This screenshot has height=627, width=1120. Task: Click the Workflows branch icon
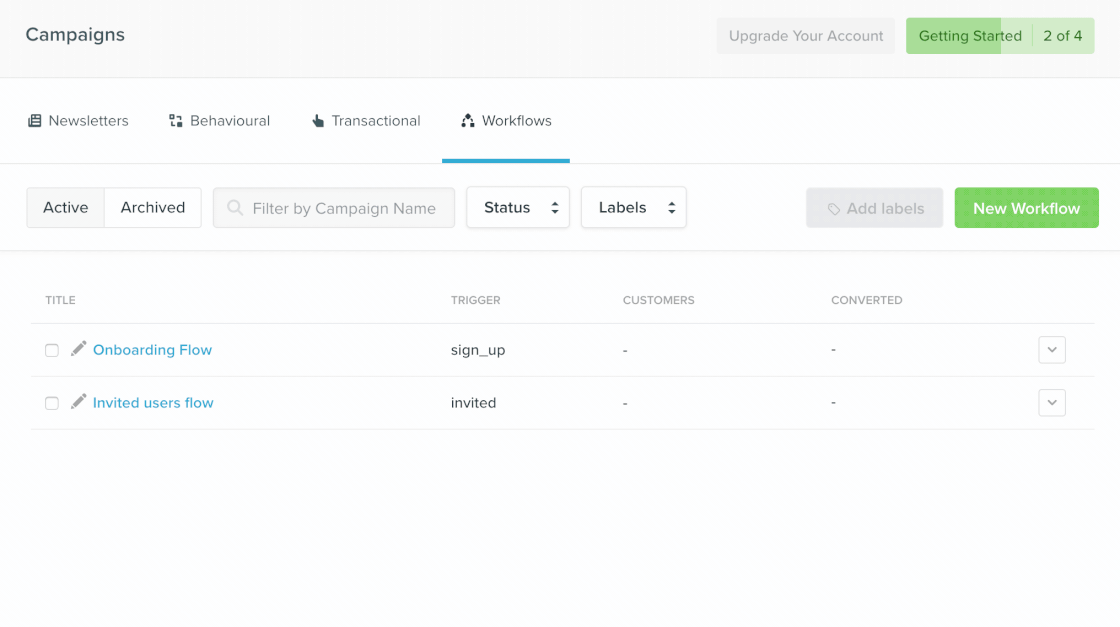click(x=466, y=120)
